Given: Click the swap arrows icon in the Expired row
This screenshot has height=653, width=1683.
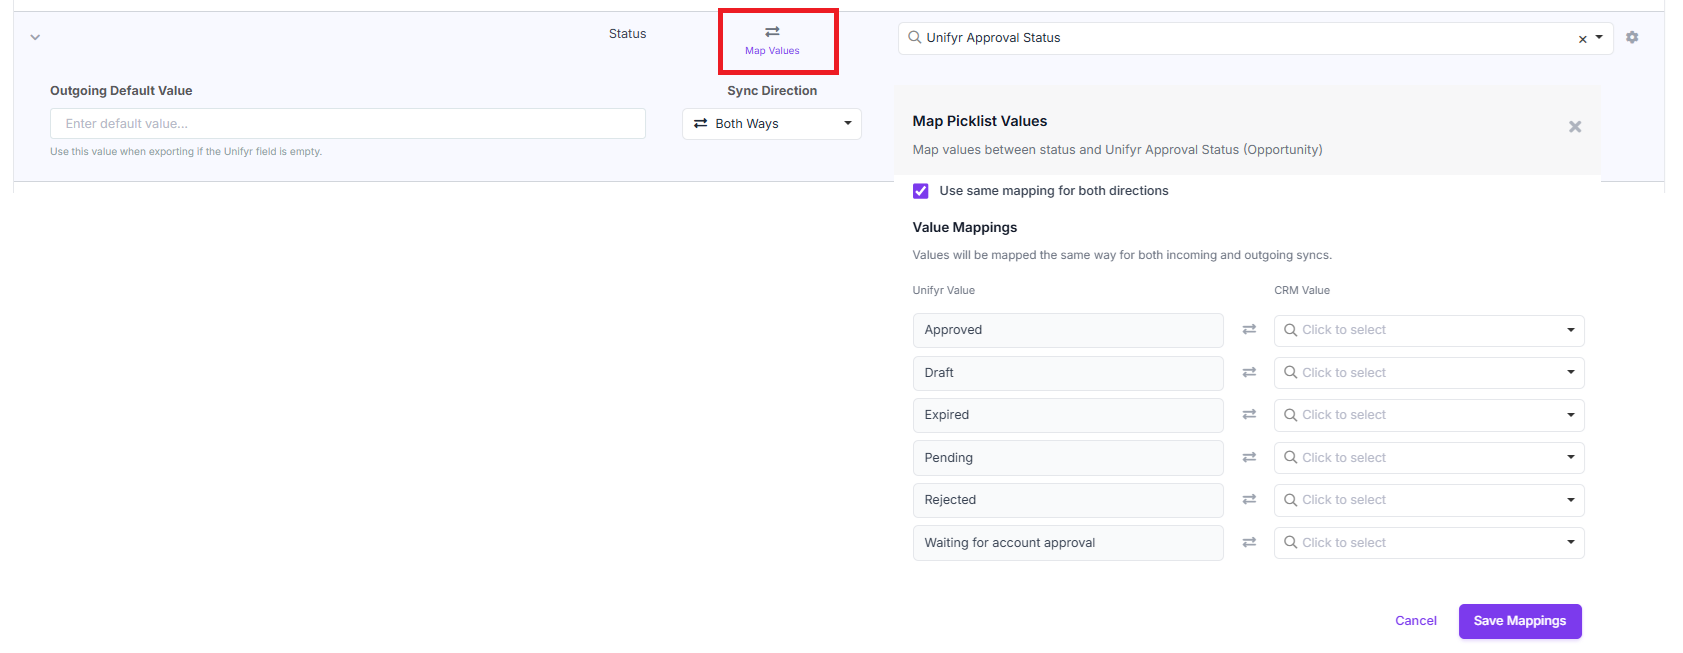Looking at the screenshot, I should (x=1249, y=414).
